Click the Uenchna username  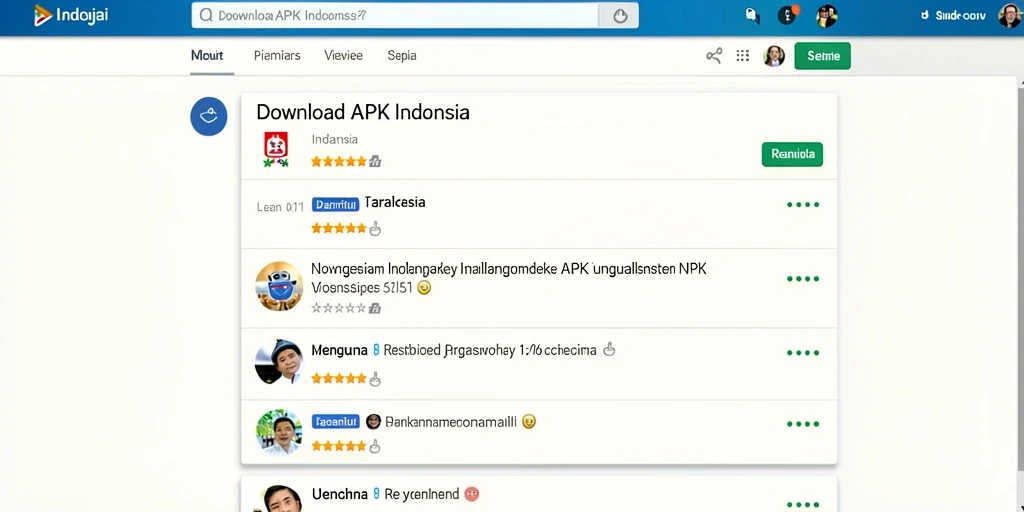[x=340, y=494]
